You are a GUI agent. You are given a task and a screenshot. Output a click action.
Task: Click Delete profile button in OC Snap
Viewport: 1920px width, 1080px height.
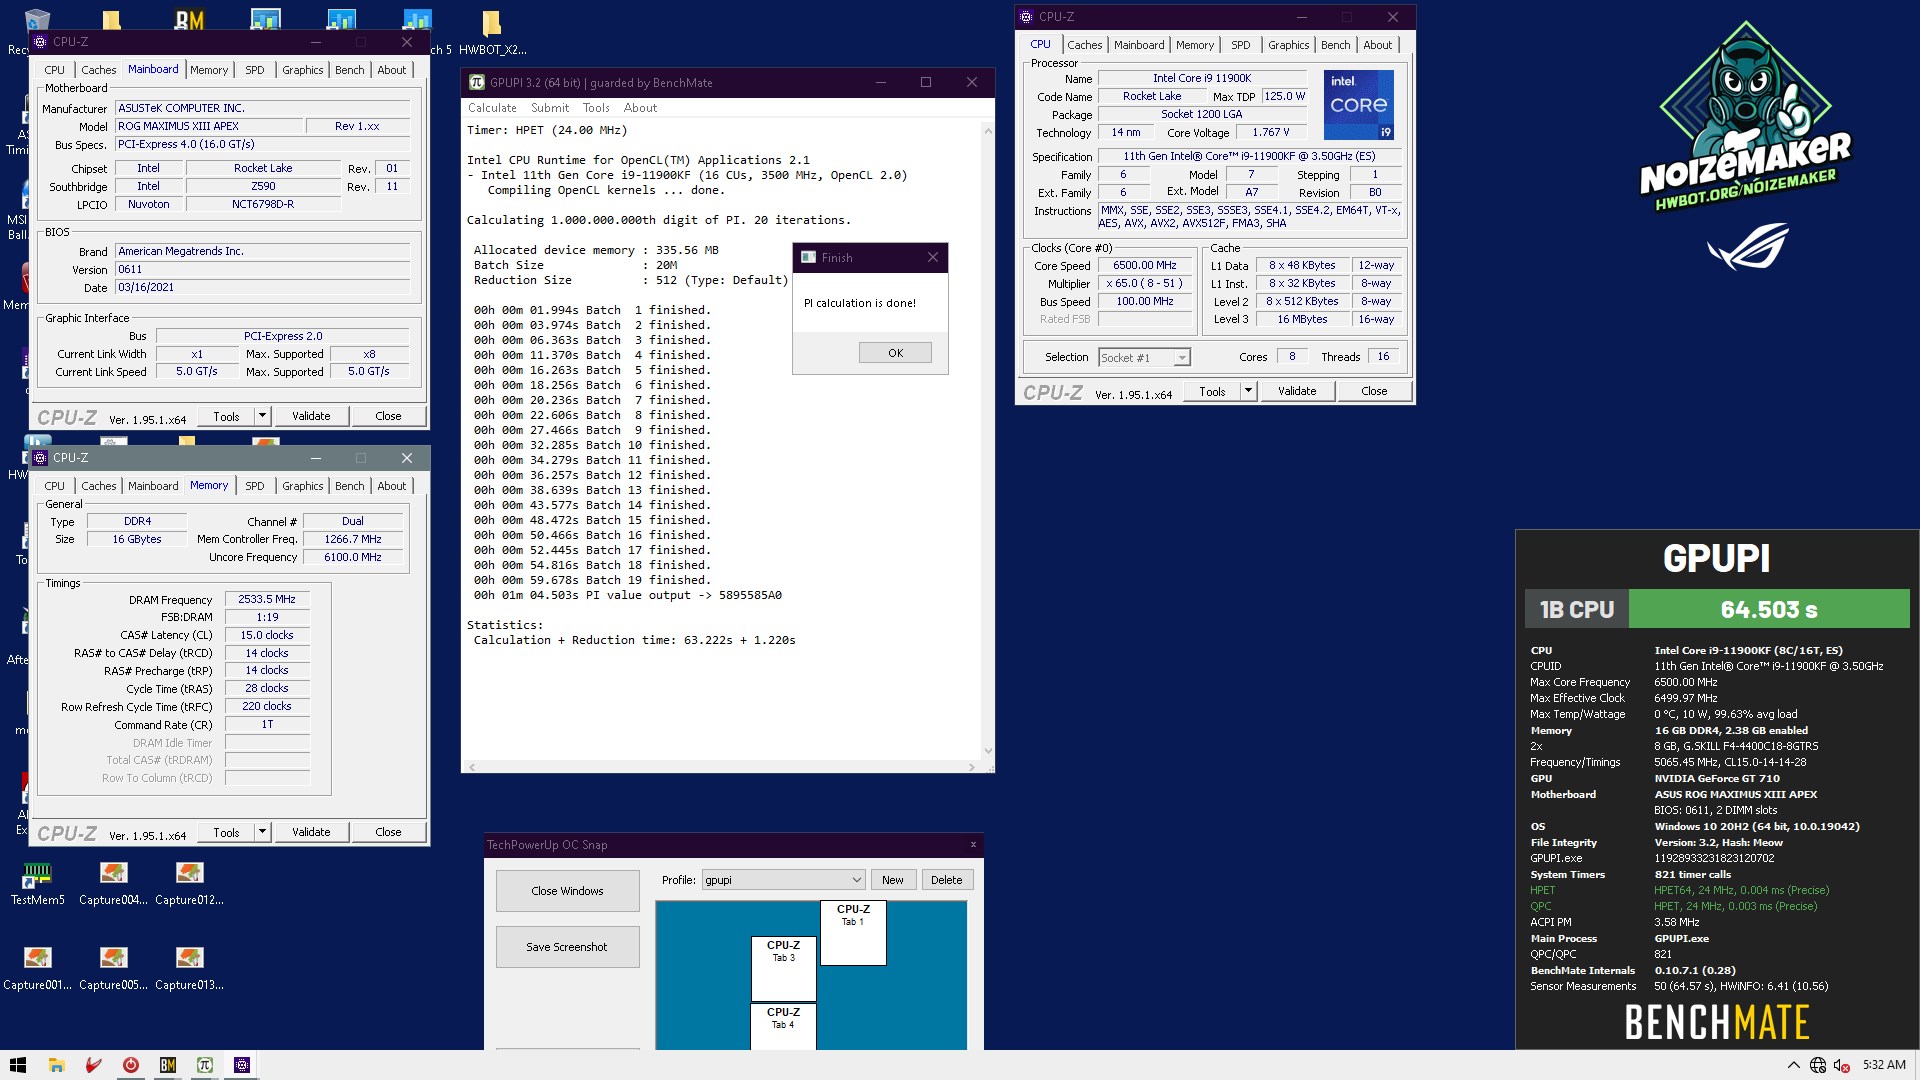tap(946, 880)
